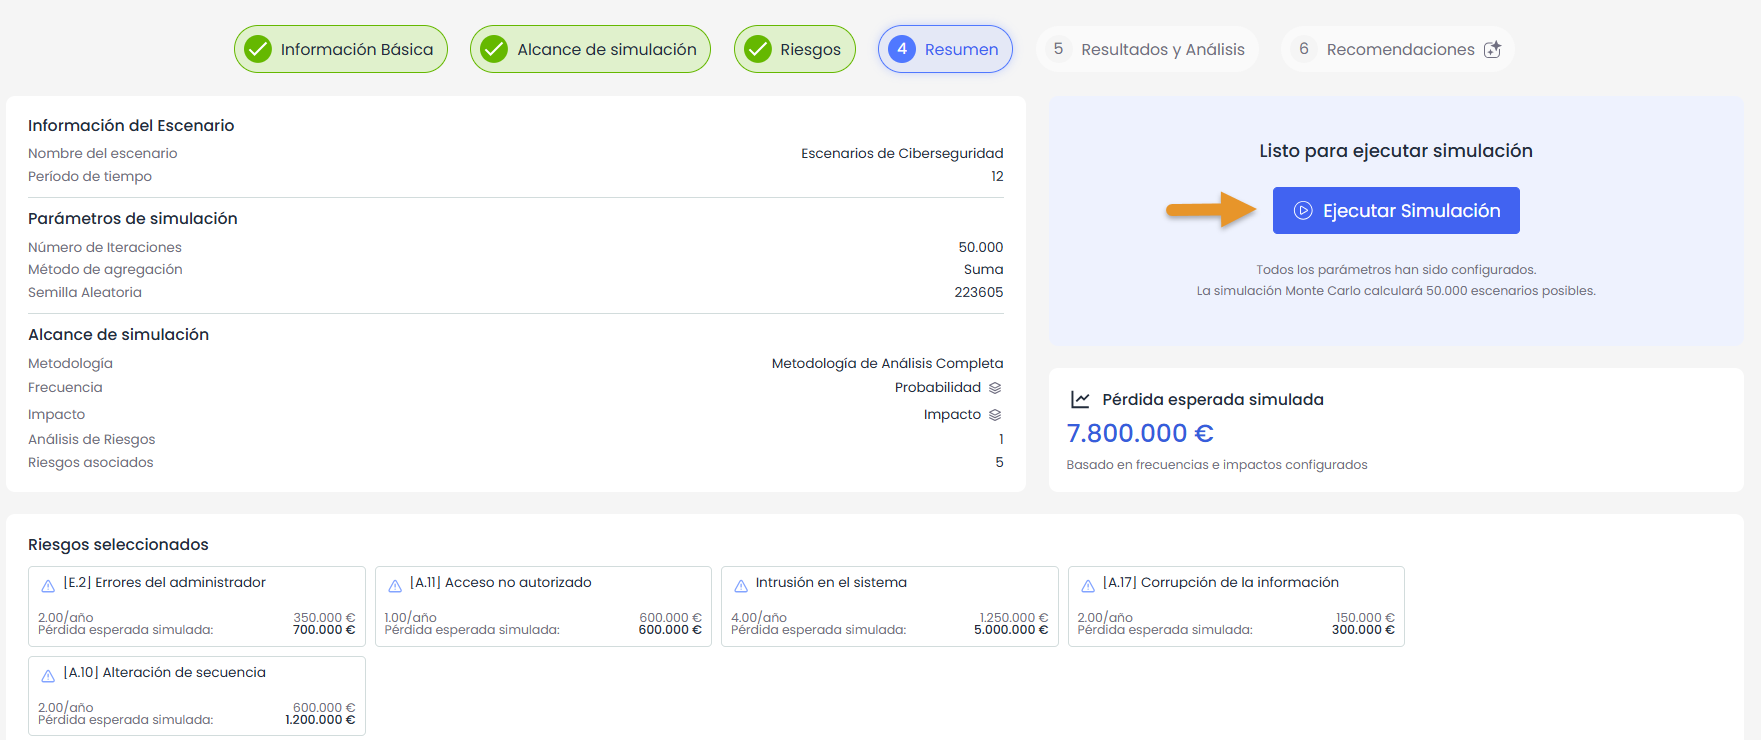
Task: Open the Información Básica step
Action: pos(341,49)
